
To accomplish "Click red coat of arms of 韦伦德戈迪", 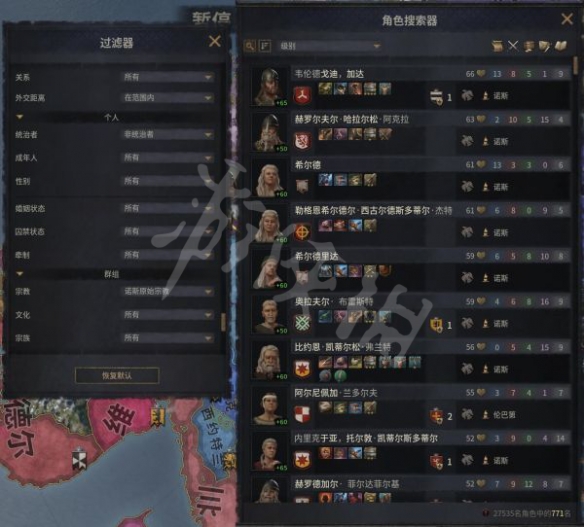I will pyautogui.click(x=303, y=95).
